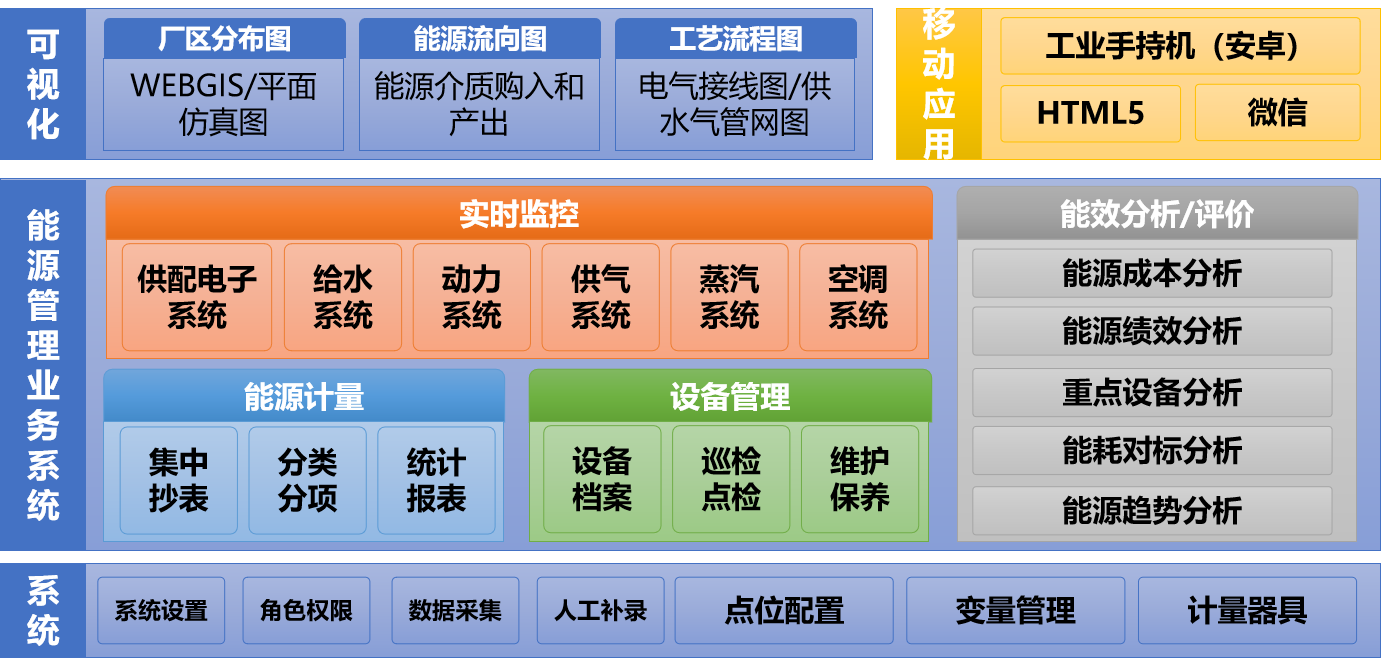Select the 统计报表 block
Screen dimensions: 1382x658
(436, 480)
